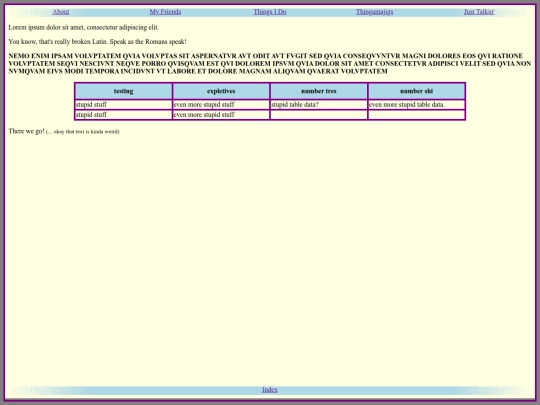
Task: Visit the Thingamajigs link
Action: [x=374, y=12]
